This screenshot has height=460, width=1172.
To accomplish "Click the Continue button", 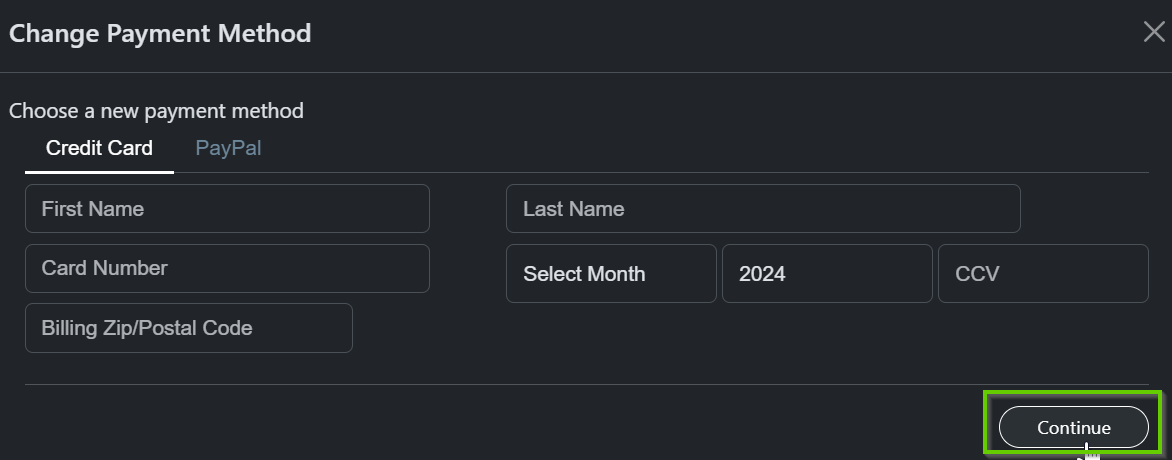I will click(x=1073, y=427).
